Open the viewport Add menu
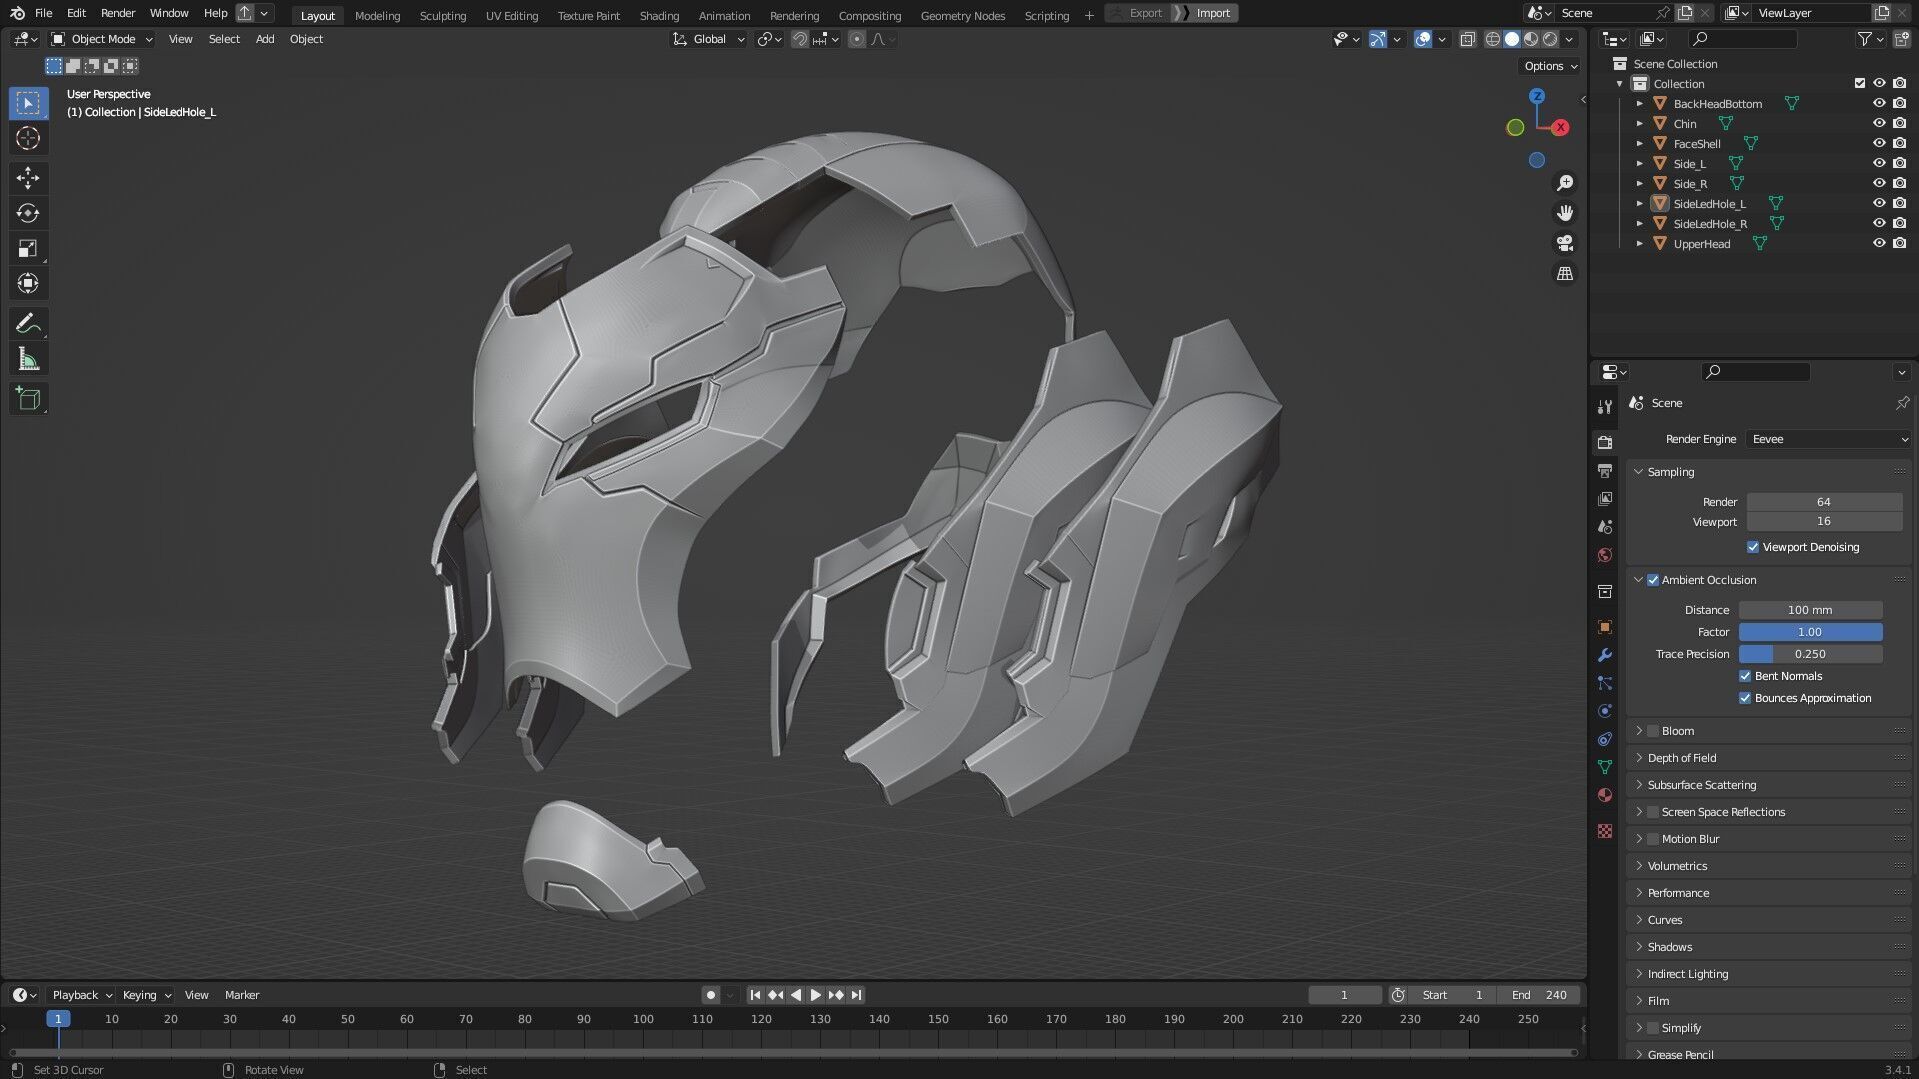Image resolution: width=1919 pixels, height=1079 pixels. [x=265, y=39]
